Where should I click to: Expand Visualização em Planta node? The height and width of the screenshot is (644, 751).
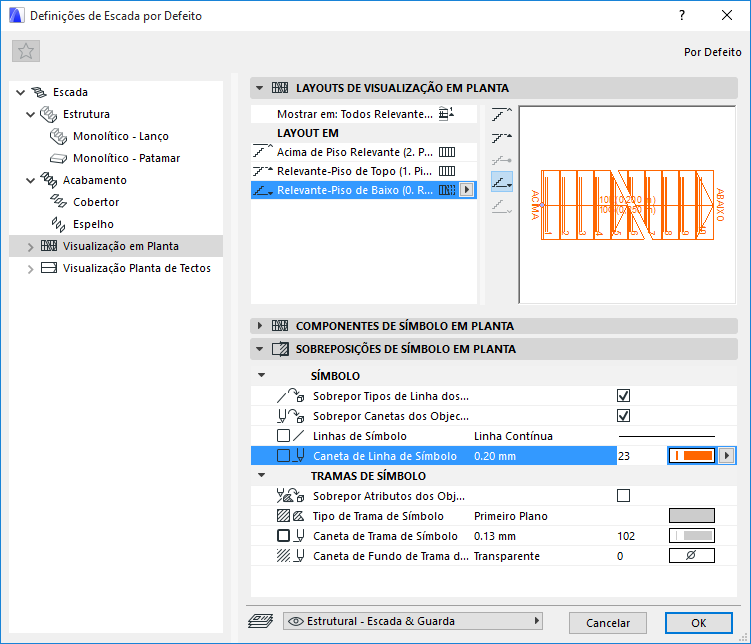[31, 247]
